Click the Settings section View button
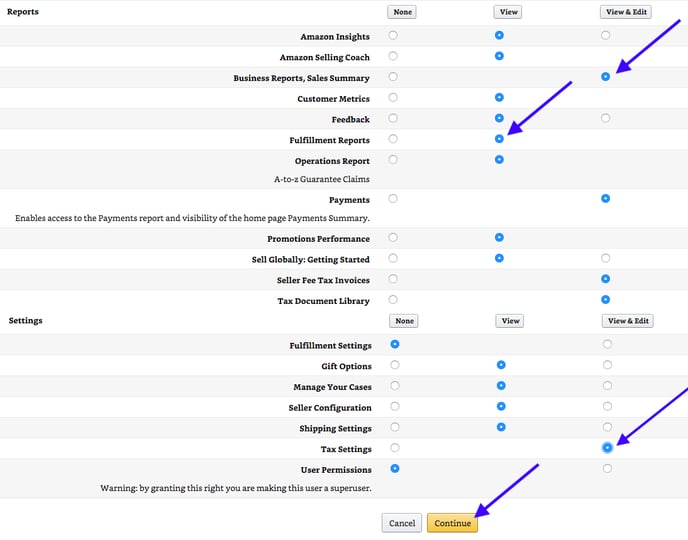Screen dimensions: 688x540 (x=510, y=321)
